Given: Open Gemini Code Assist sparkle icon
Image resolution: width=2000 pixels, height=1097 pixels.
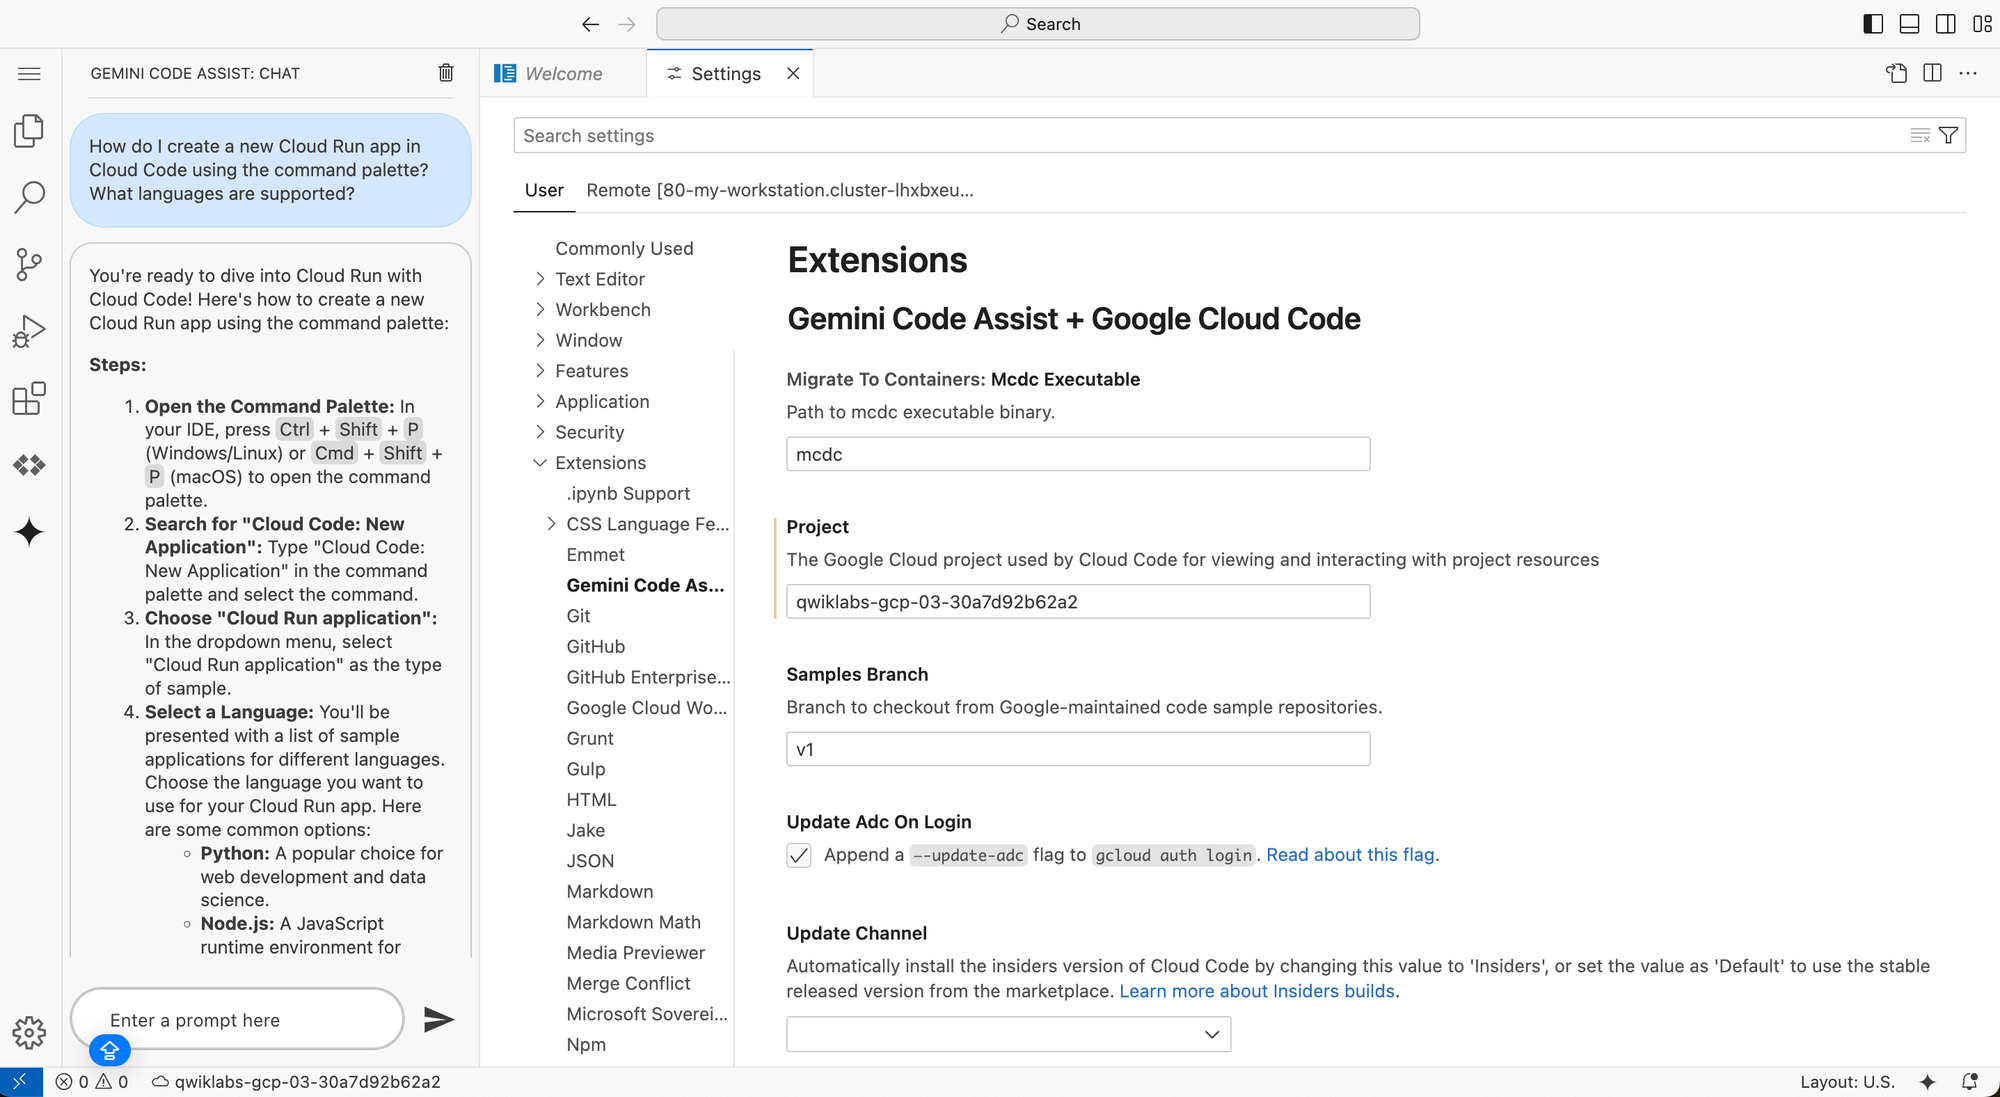Looking at the screenshot, I should click(29, 532).
